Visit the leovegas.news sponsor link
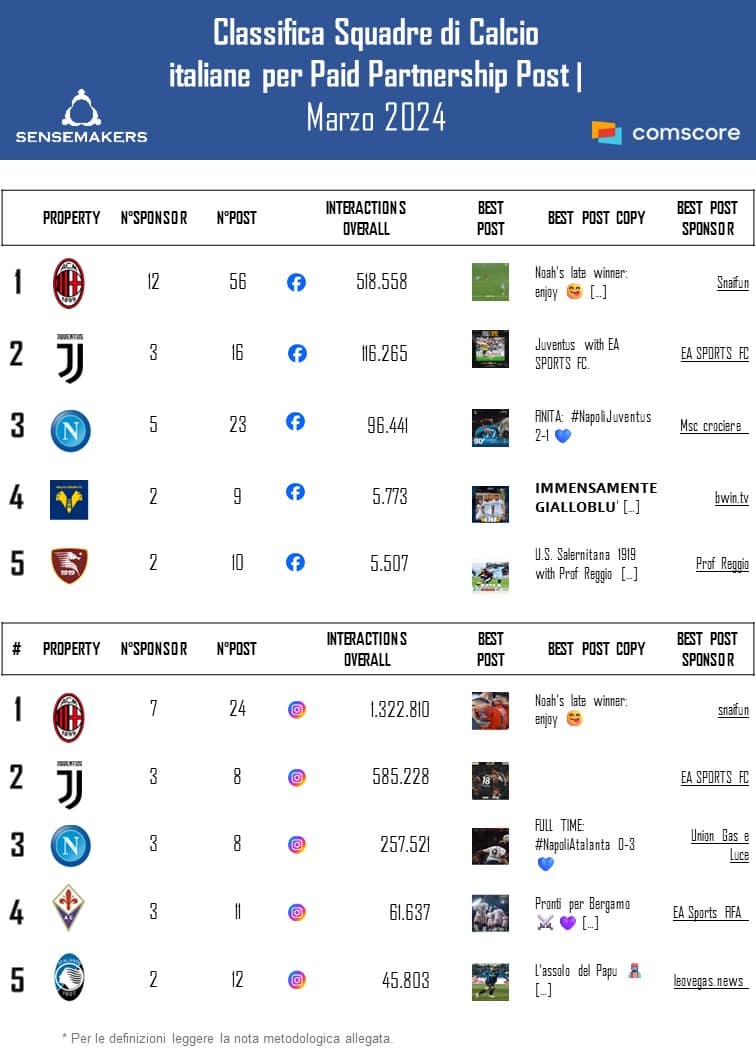The width and height of the screenshot is (756, 1058). (710, 981)
